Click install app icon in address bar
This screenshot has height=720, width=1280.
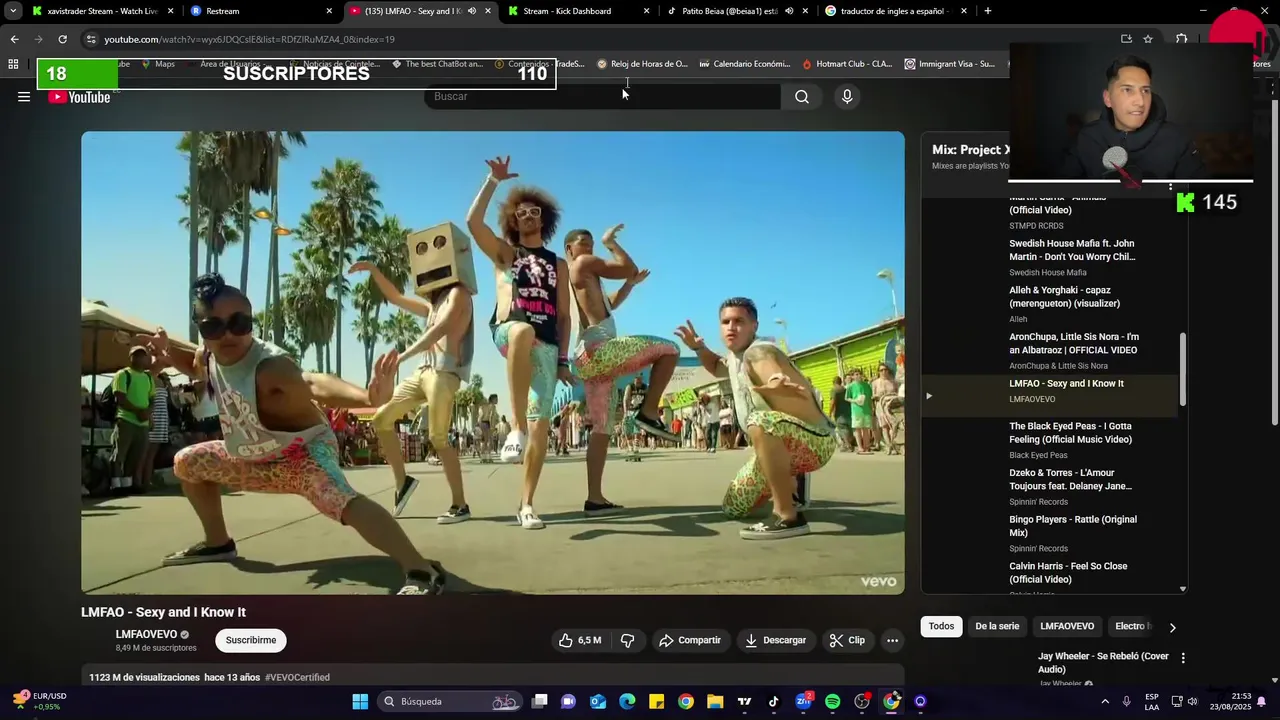1126,39
